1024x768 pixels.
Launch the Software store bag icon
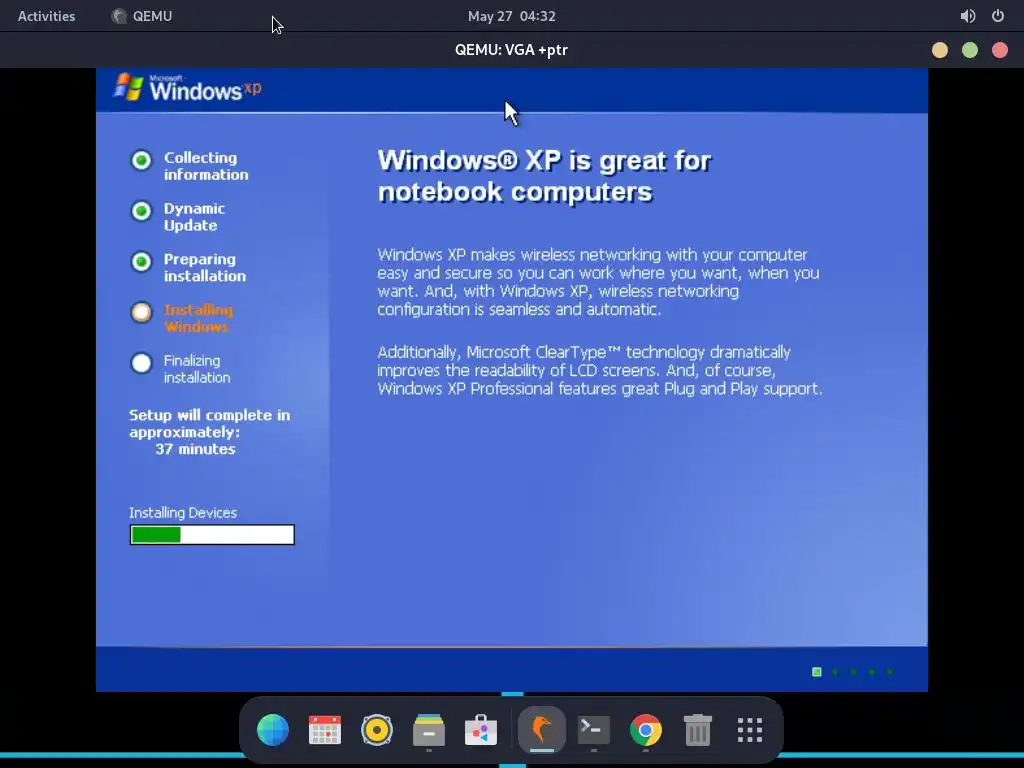481,729
